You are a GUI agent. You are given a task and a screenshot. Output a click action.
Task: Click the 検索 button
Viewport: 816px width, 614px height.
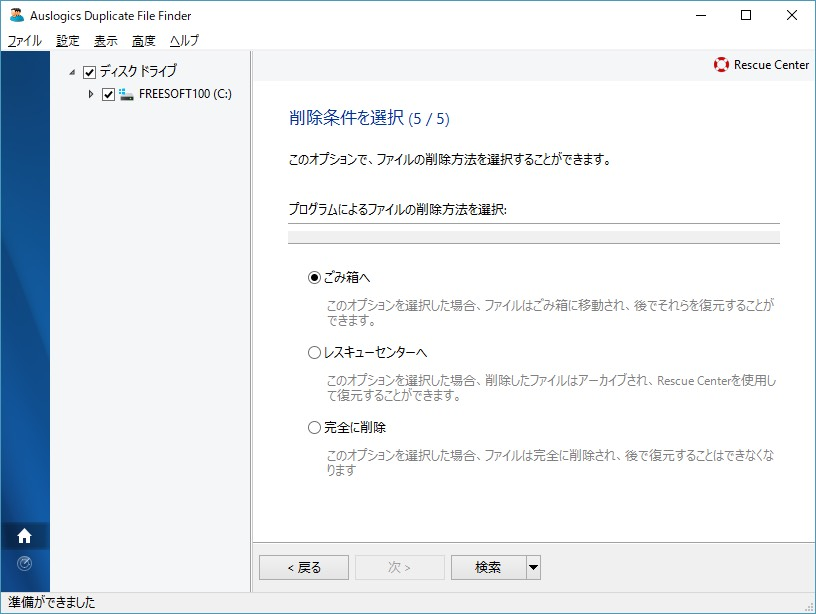coord(489,567)
